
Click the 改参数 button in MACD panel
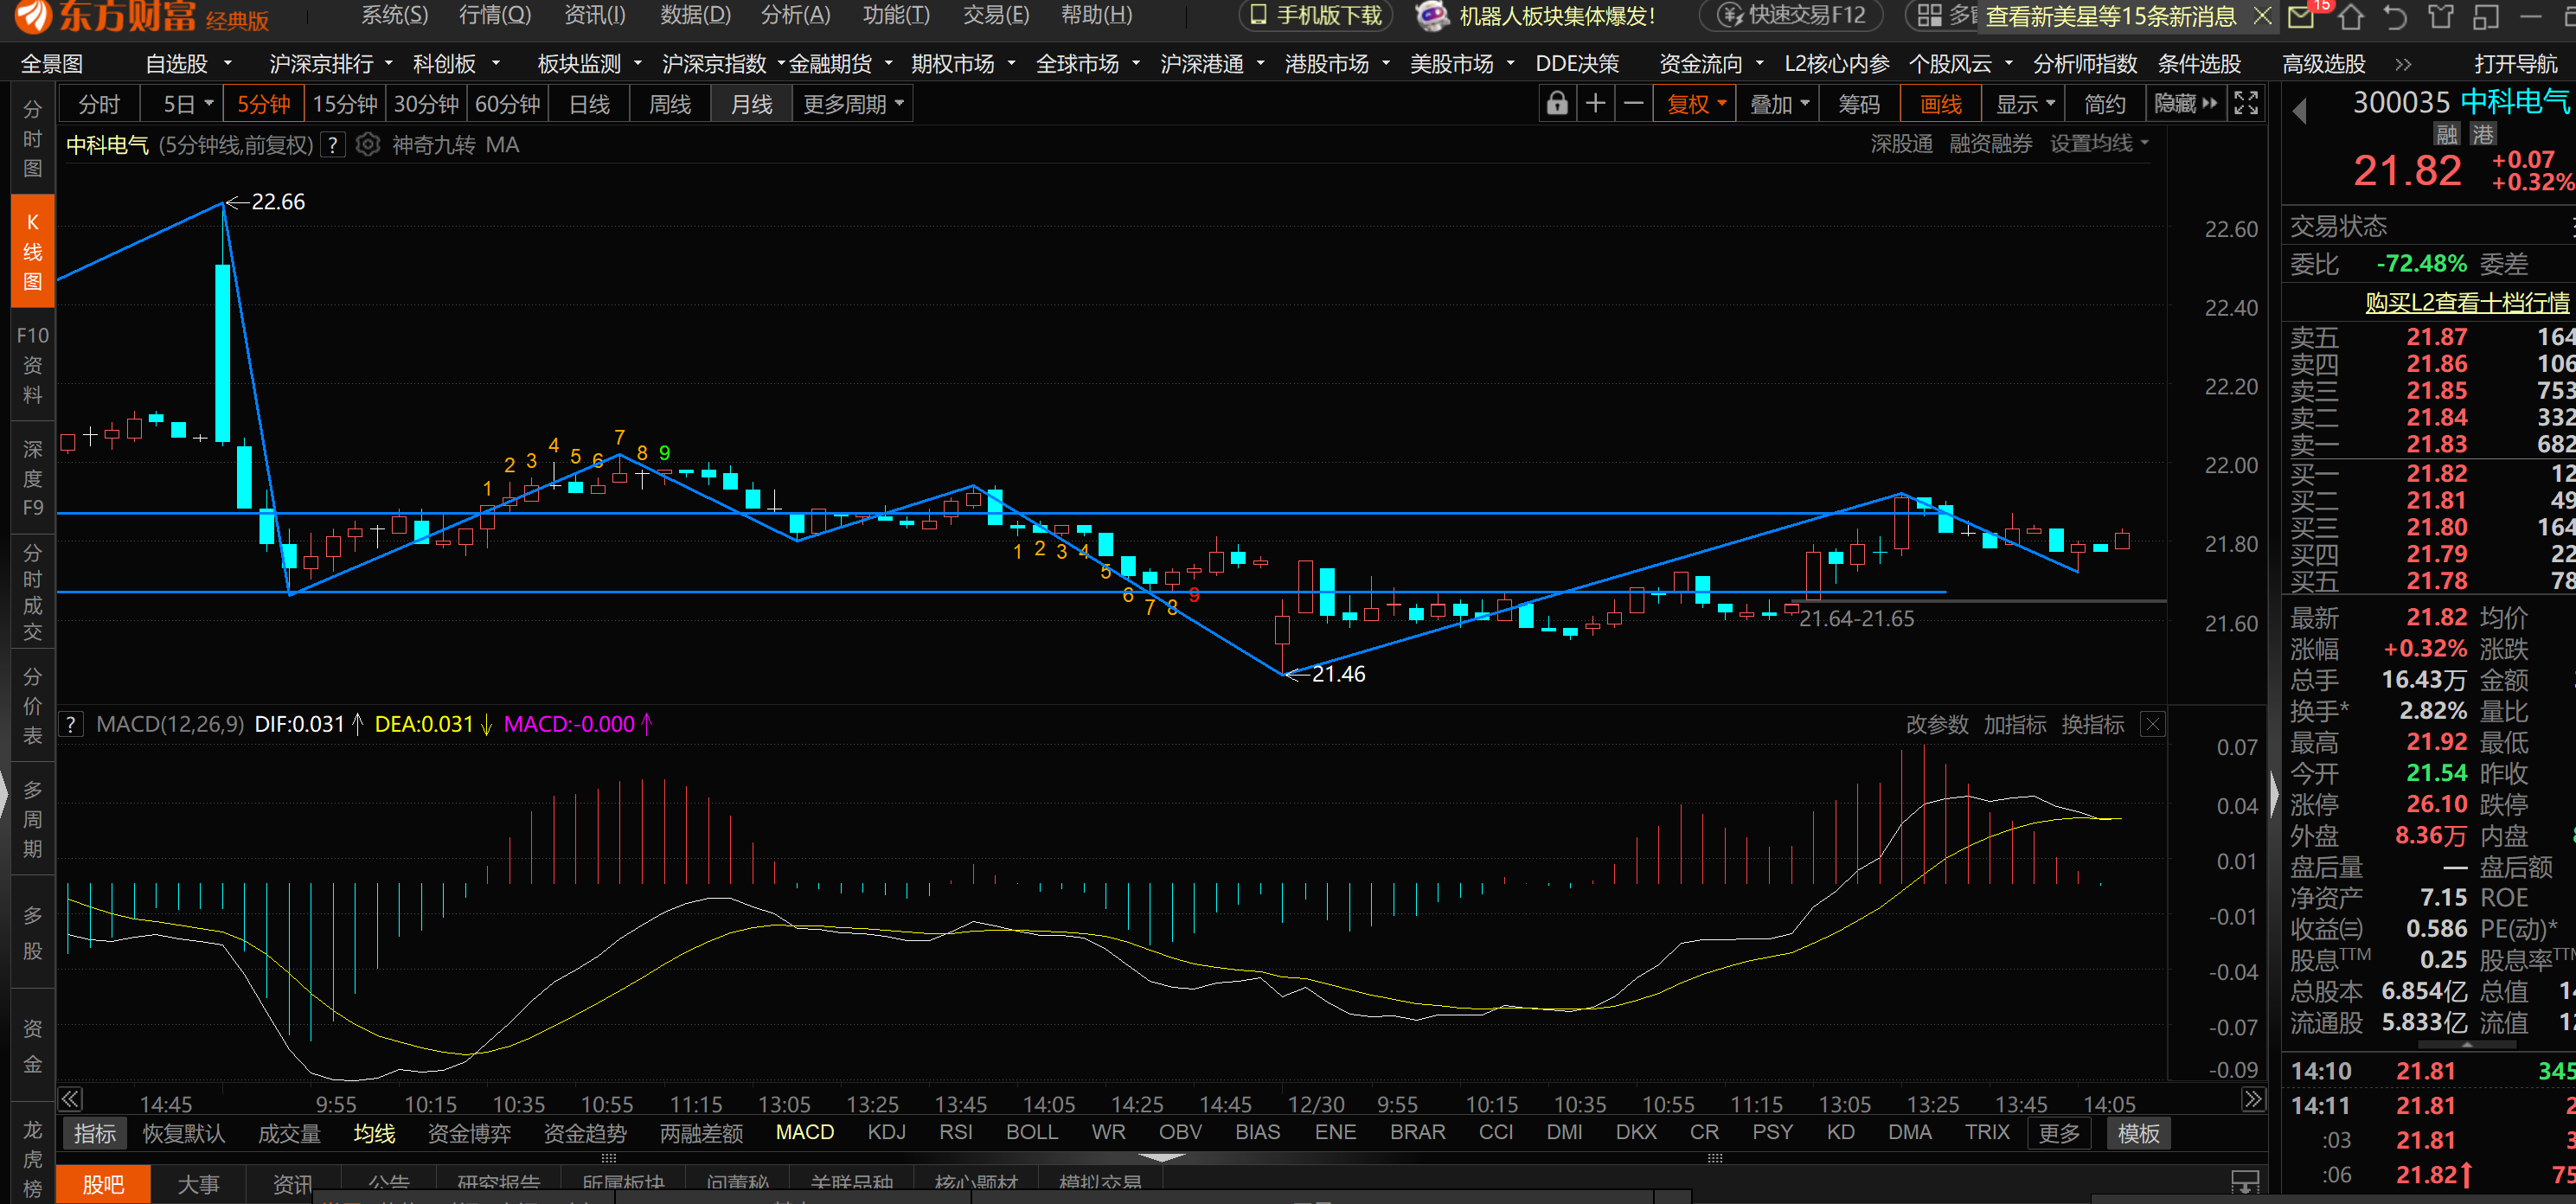point(1936,724)
